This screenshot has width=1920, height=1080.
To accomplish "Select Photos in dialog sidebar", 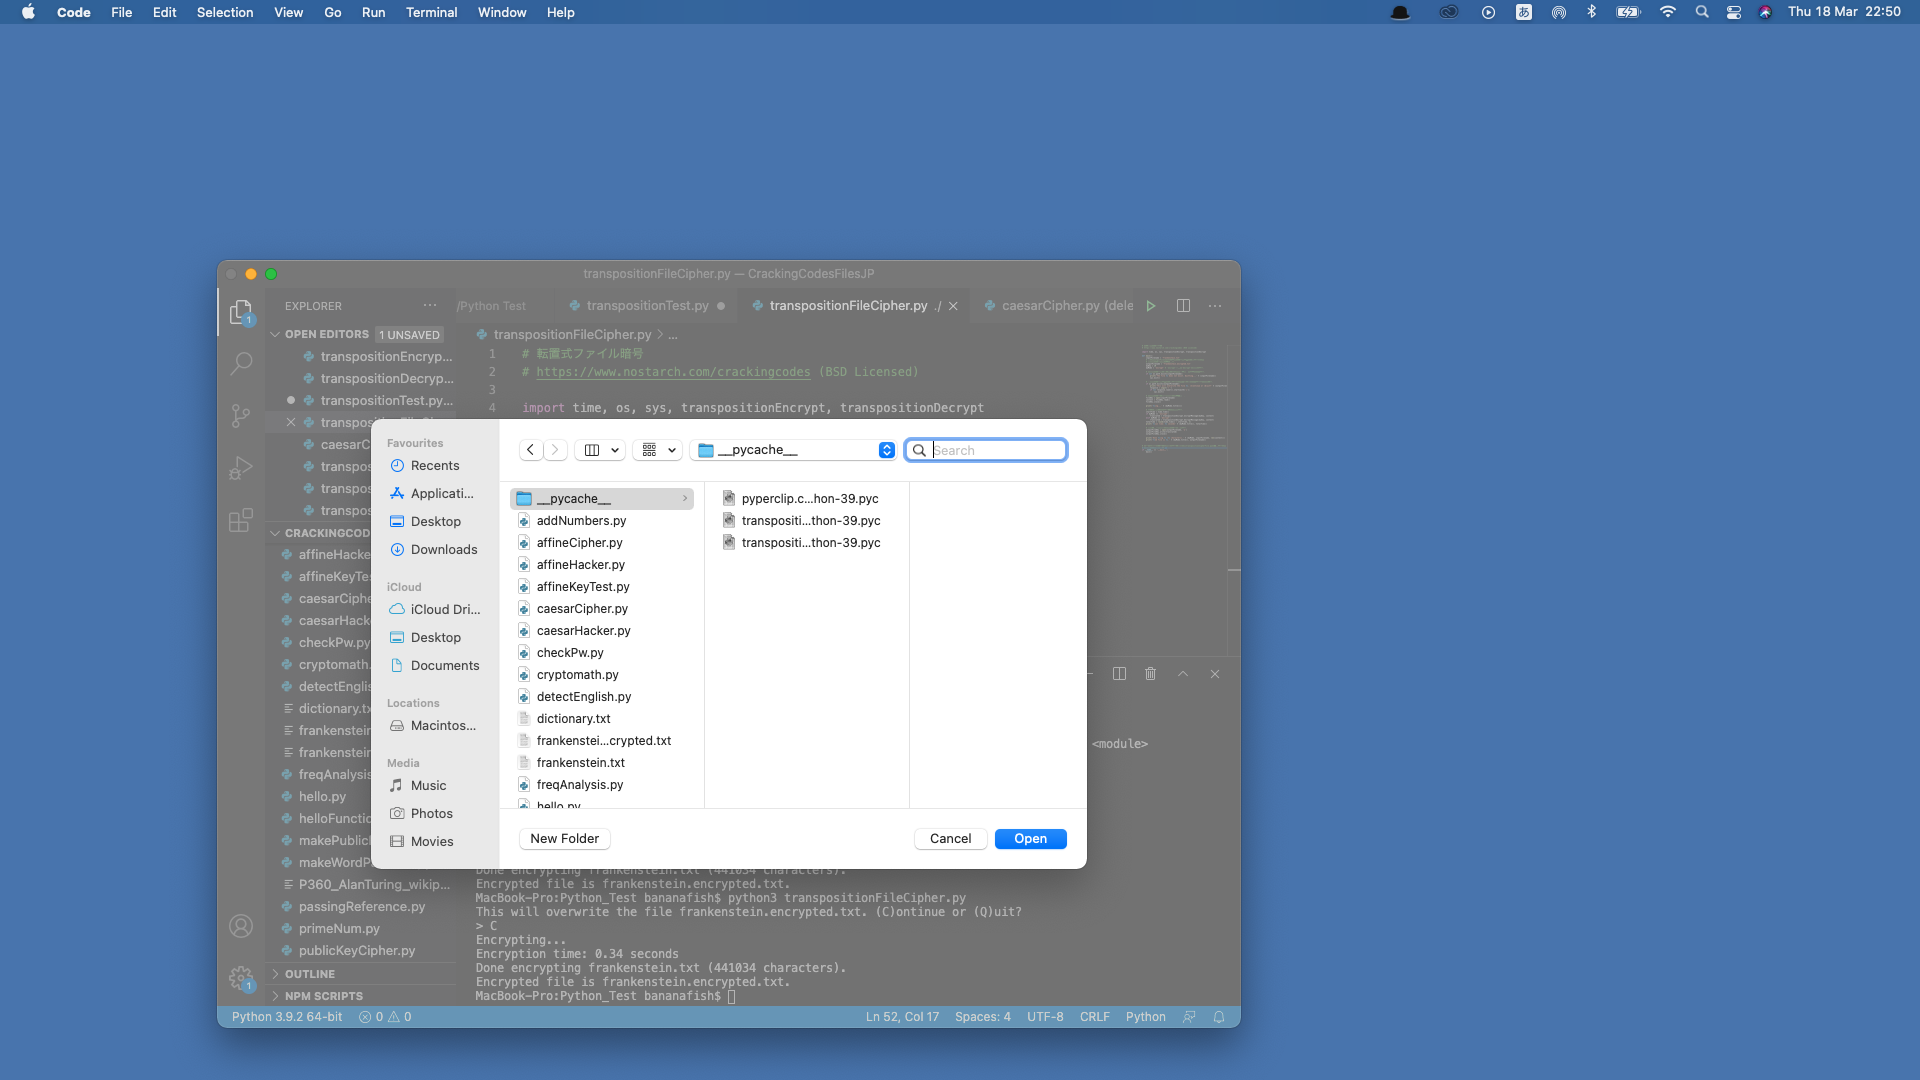I will tap(435, 814).
